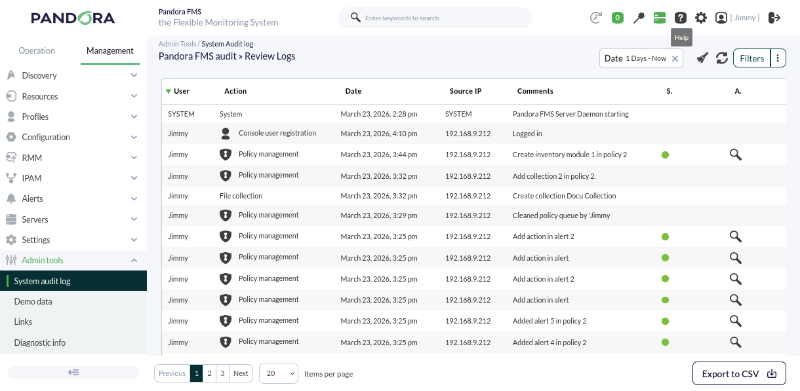Expand the Configuration menu chevron
Screen dimensions: 800x391
(x=134, y=137)
